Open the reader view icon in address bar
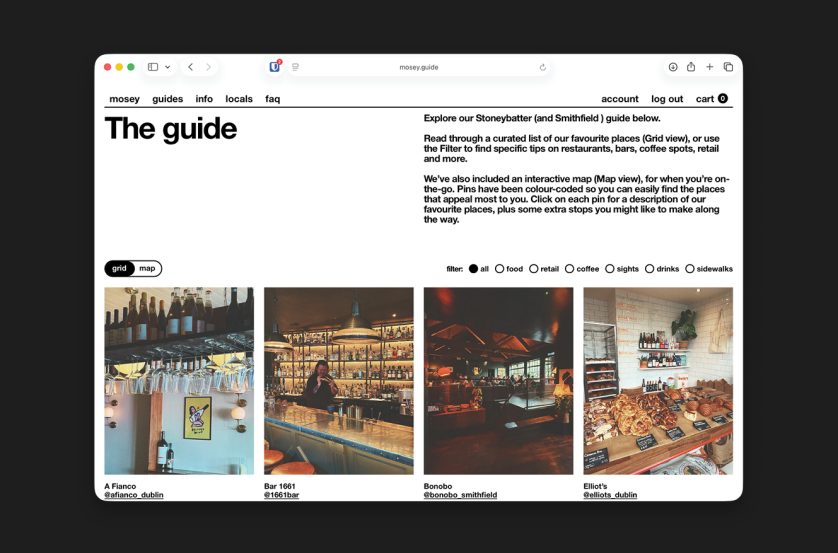The image size is (838, 553). [x=295, y=67]
